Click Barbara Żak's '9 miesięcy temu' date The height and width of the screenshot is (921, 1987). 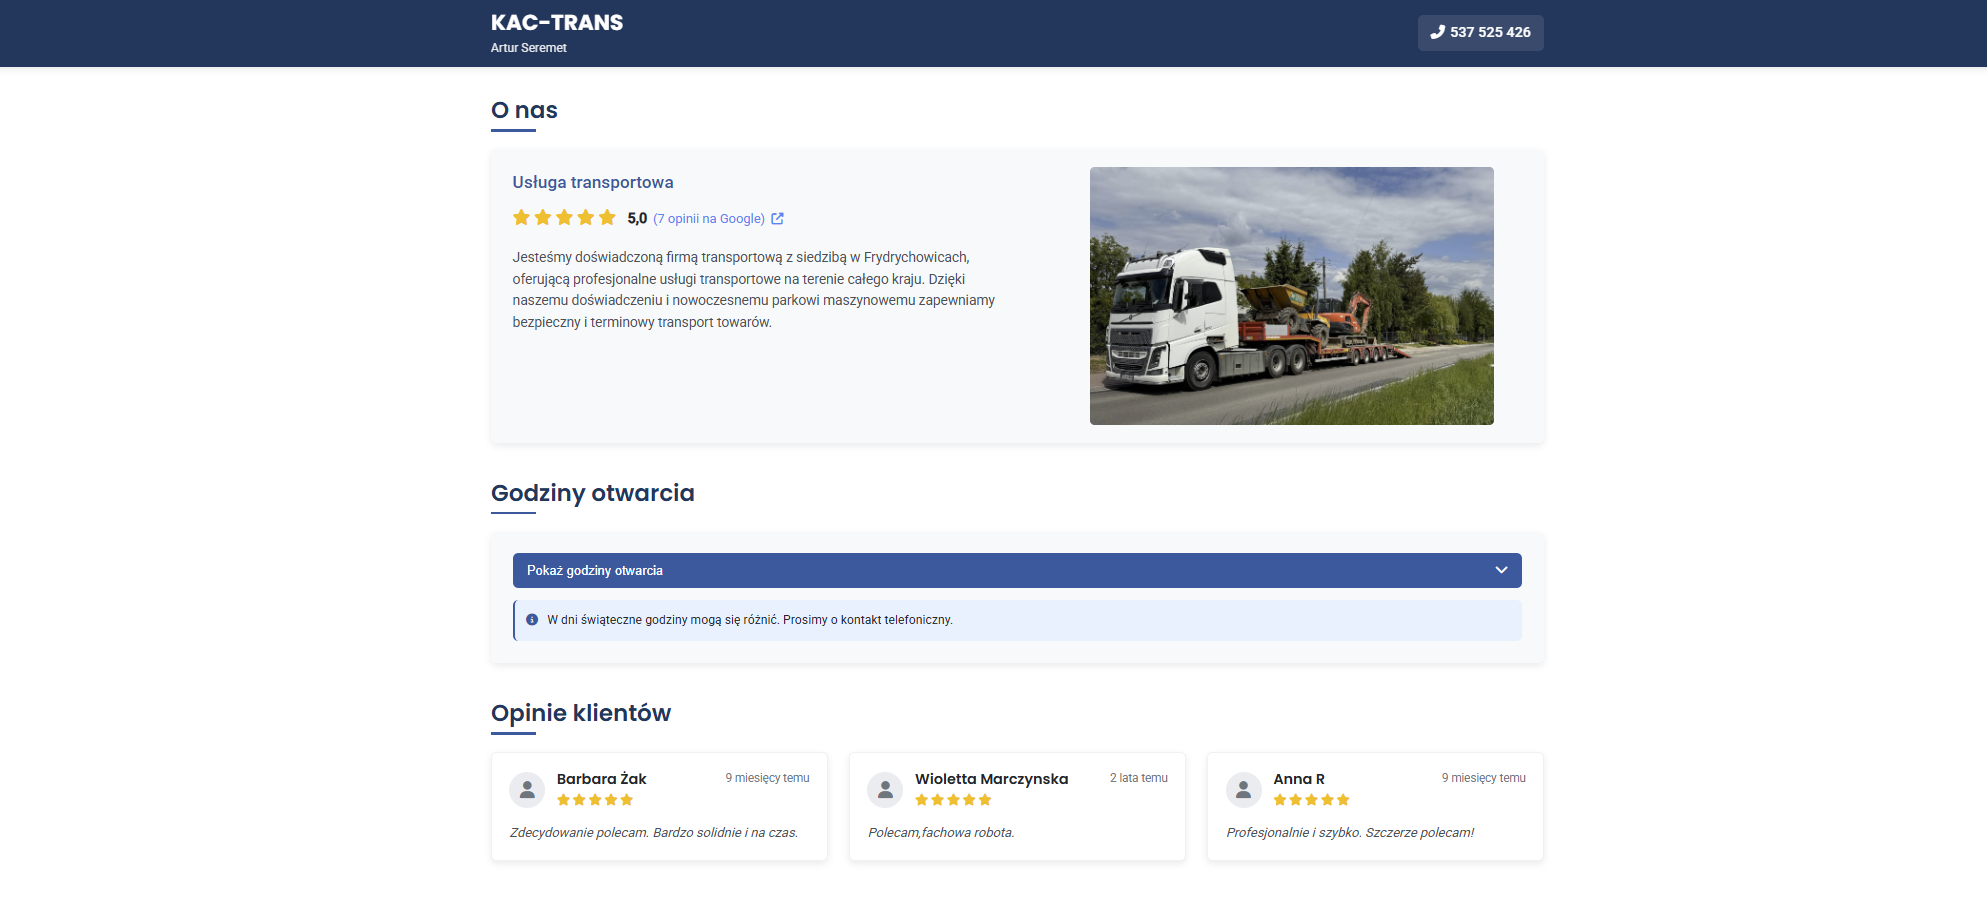coord(767,778)
